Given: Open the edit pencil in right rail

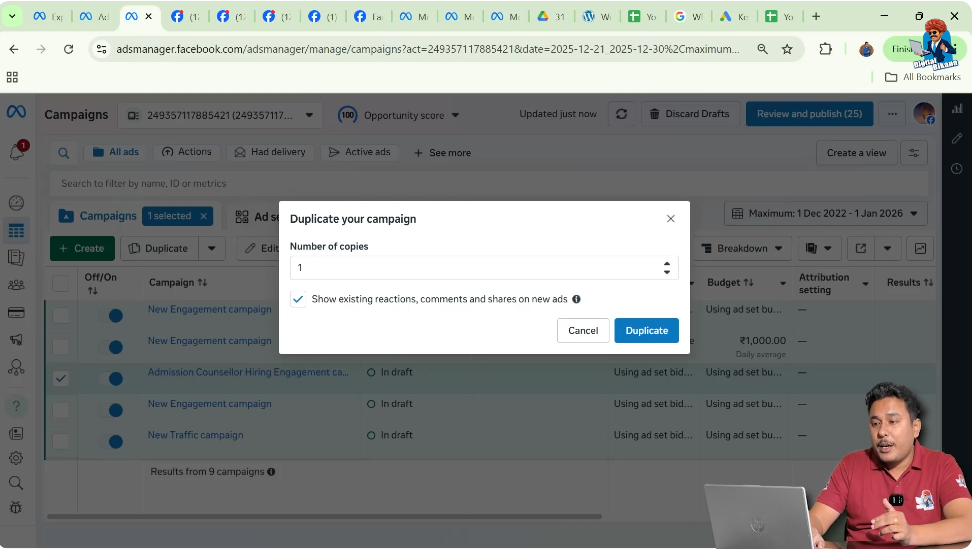Looking at the screenshot, I should point(957,138).
